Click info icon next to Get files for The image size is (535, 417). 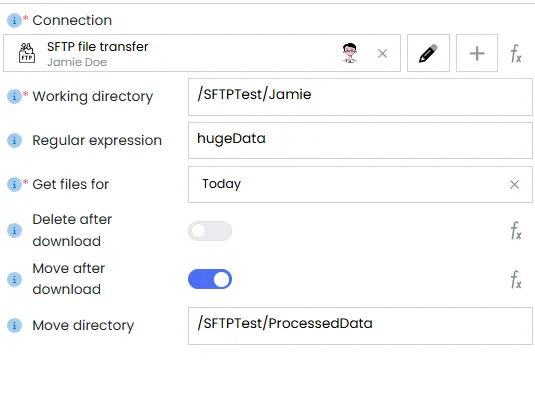pos(14,184)
